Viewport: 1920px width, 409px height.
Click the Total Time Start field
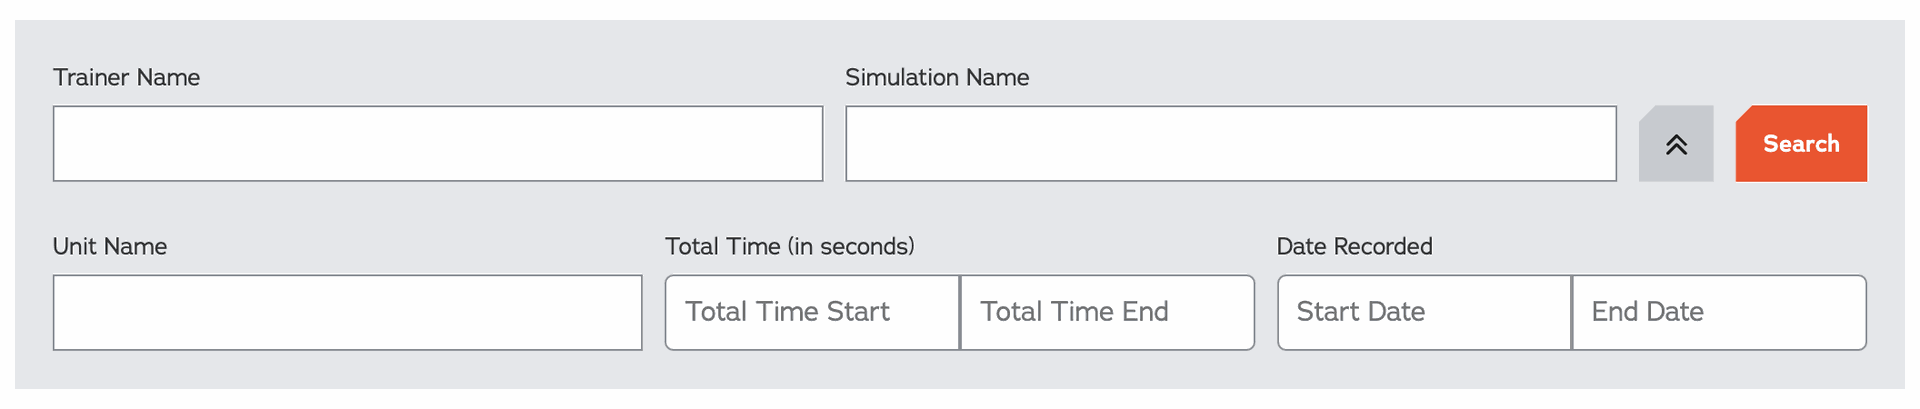812,313
